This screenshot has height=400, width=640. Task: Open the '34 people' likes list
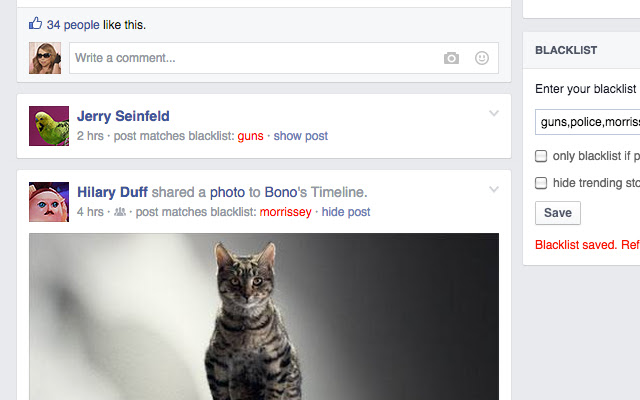click(73, 25)
